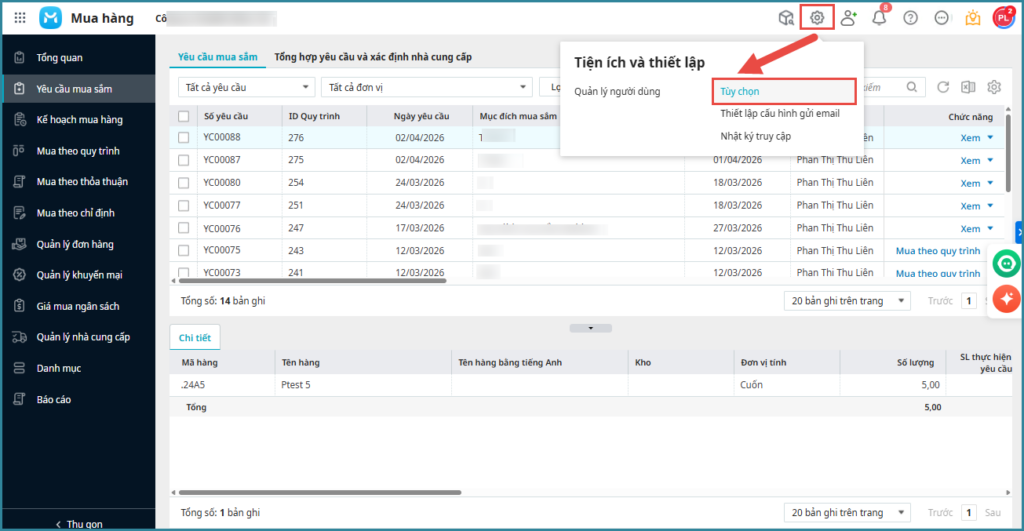Click the detail table horizontal scrollbar
Viewport: 1024px width, 531px height.
click(320, 492)
